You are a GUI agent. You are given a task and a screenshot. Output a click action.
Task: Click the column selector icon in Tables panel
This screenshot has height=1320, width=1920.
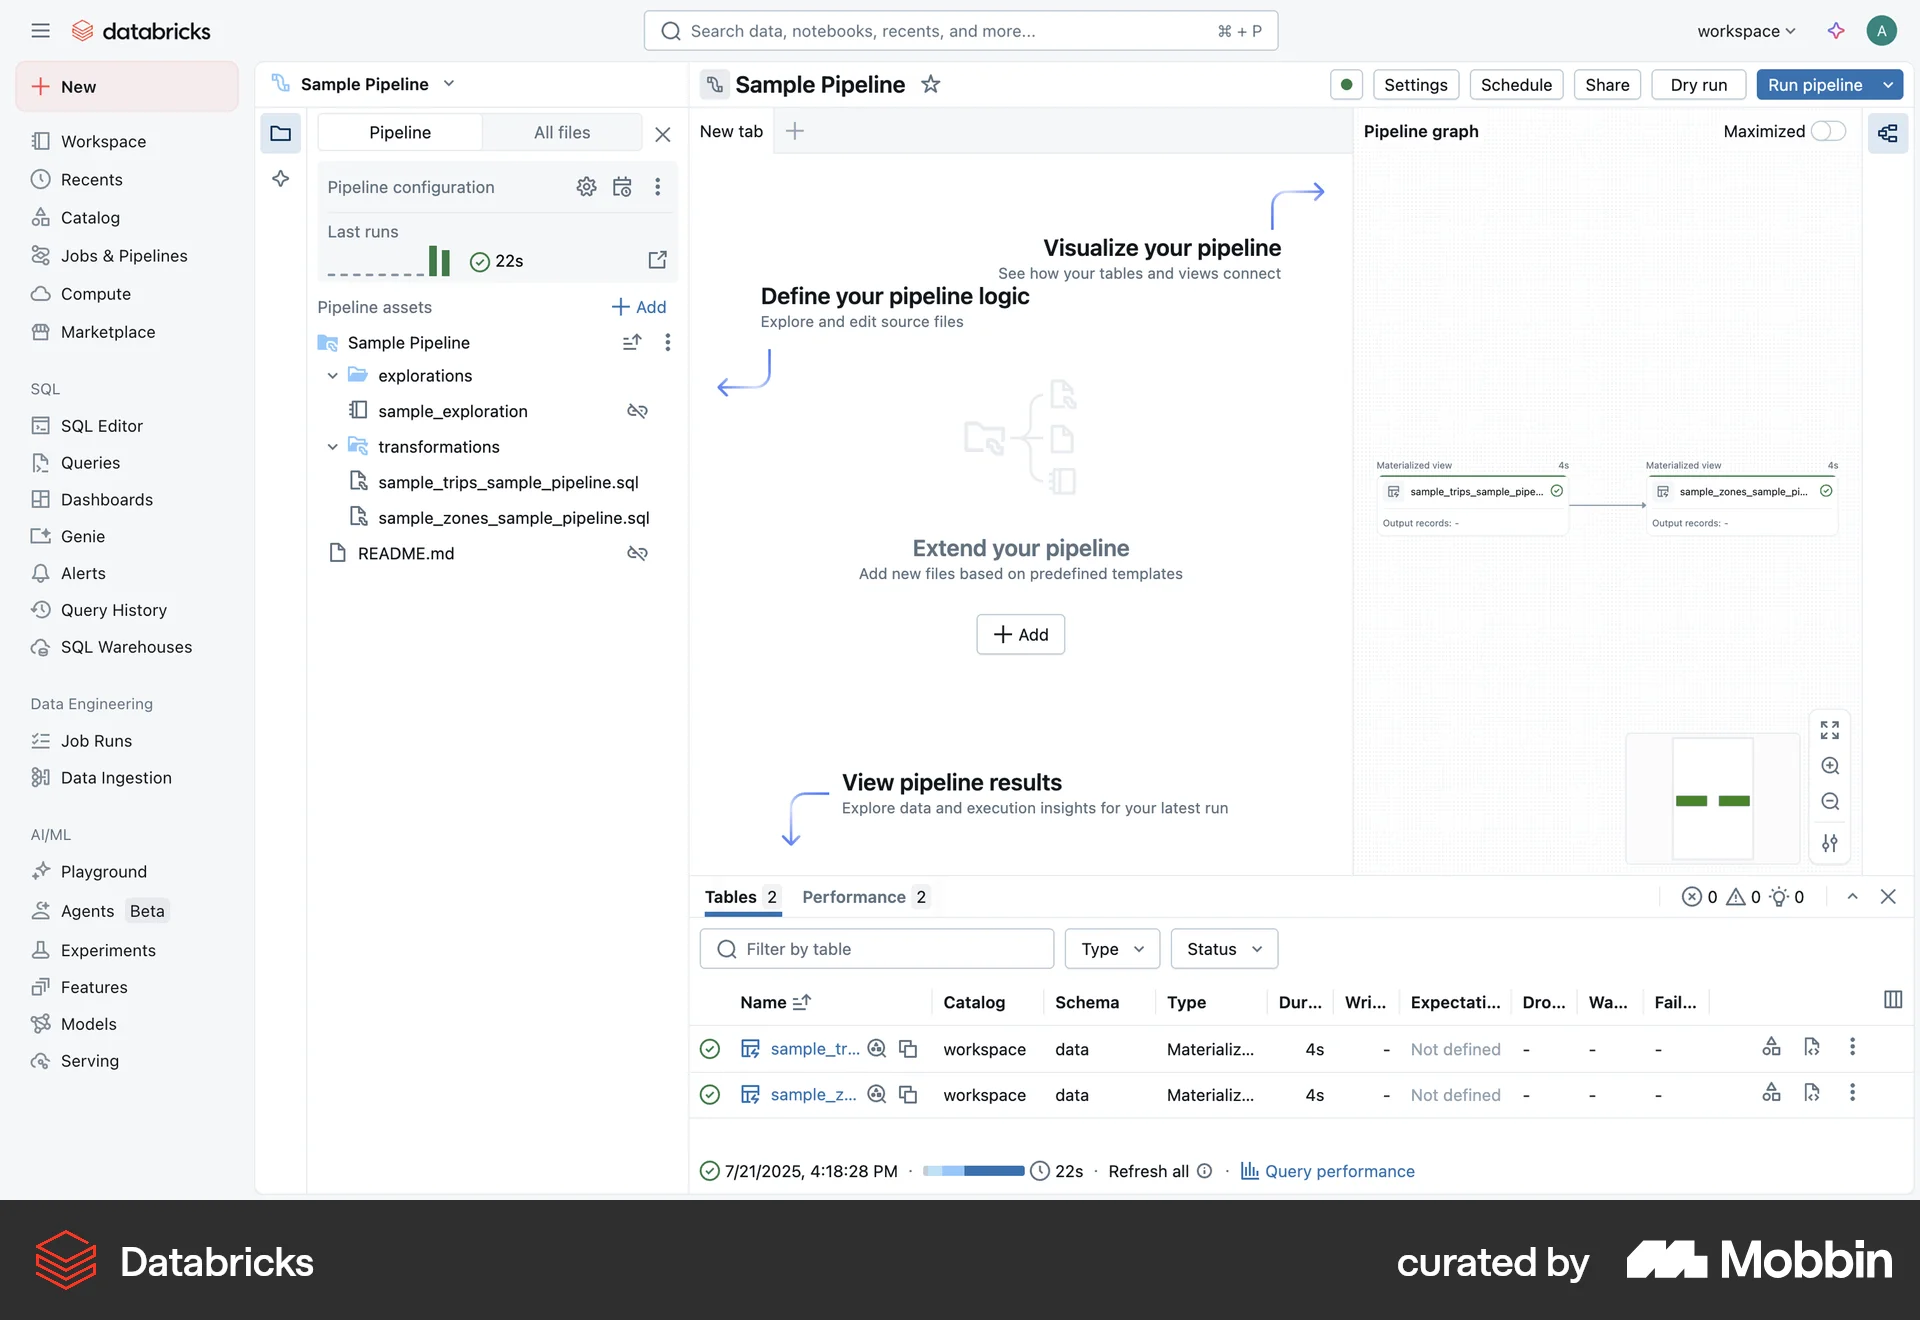pos(1892,999)
